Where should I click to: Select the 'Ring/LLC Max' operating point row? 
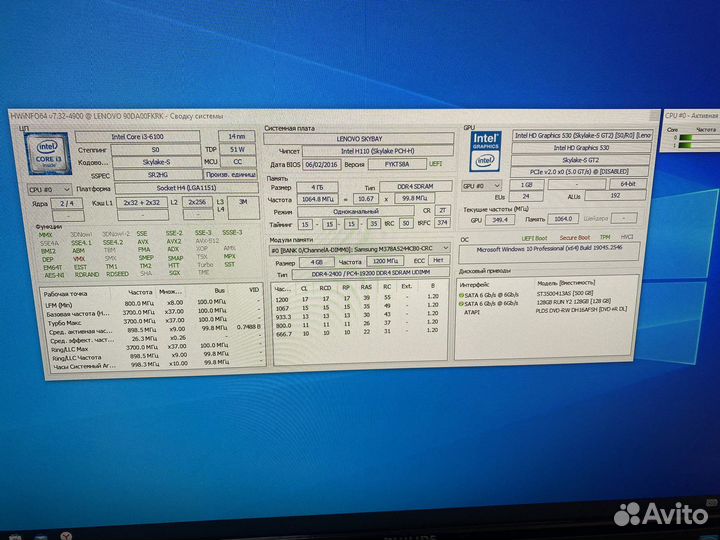pos(155,349)
